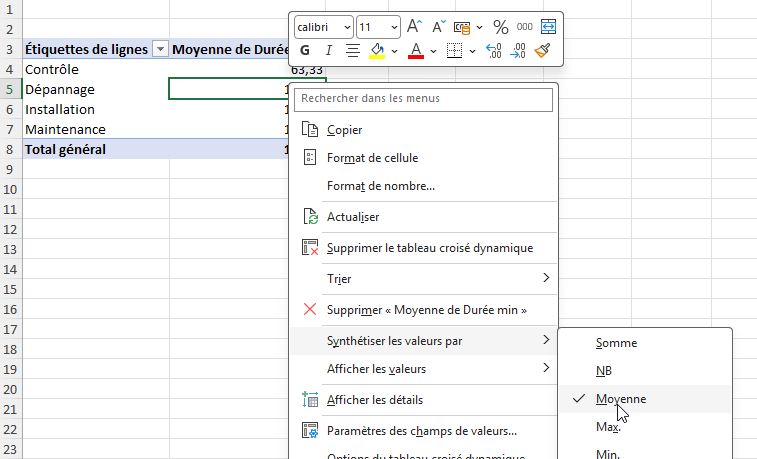Screen dimensions: 757x459
Task: Apply thousands separator style
Action: coord(524,27)
